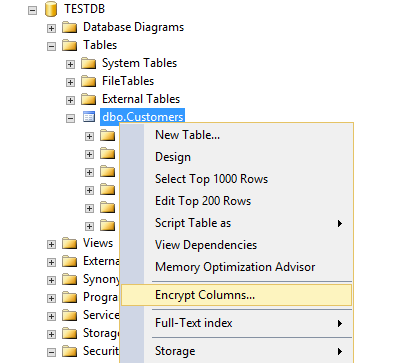Click the TESTDB database cylinder icon
Image resolution: width=417 pixels, height=363 pixels.
51,9
